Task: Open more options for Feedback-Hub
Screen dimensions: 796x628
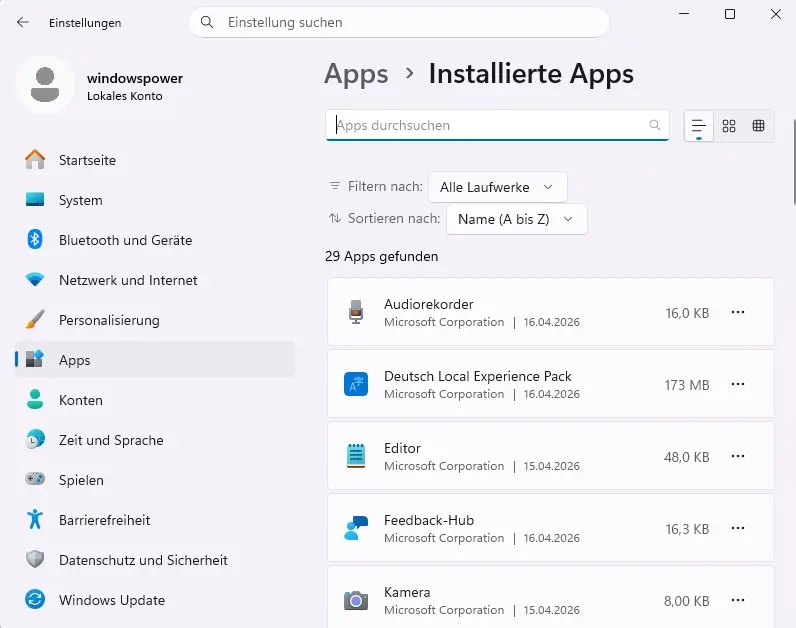Action: tap(738, 528)
